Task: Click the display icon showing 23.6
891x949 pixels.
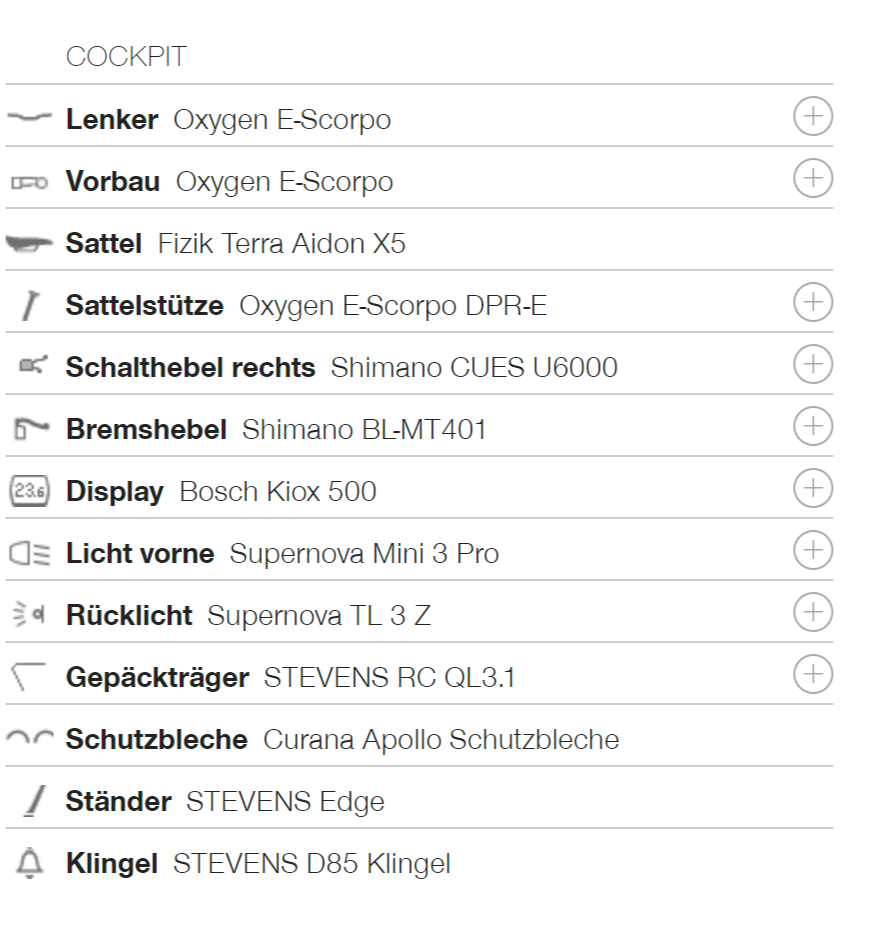Action: (29, 490)
